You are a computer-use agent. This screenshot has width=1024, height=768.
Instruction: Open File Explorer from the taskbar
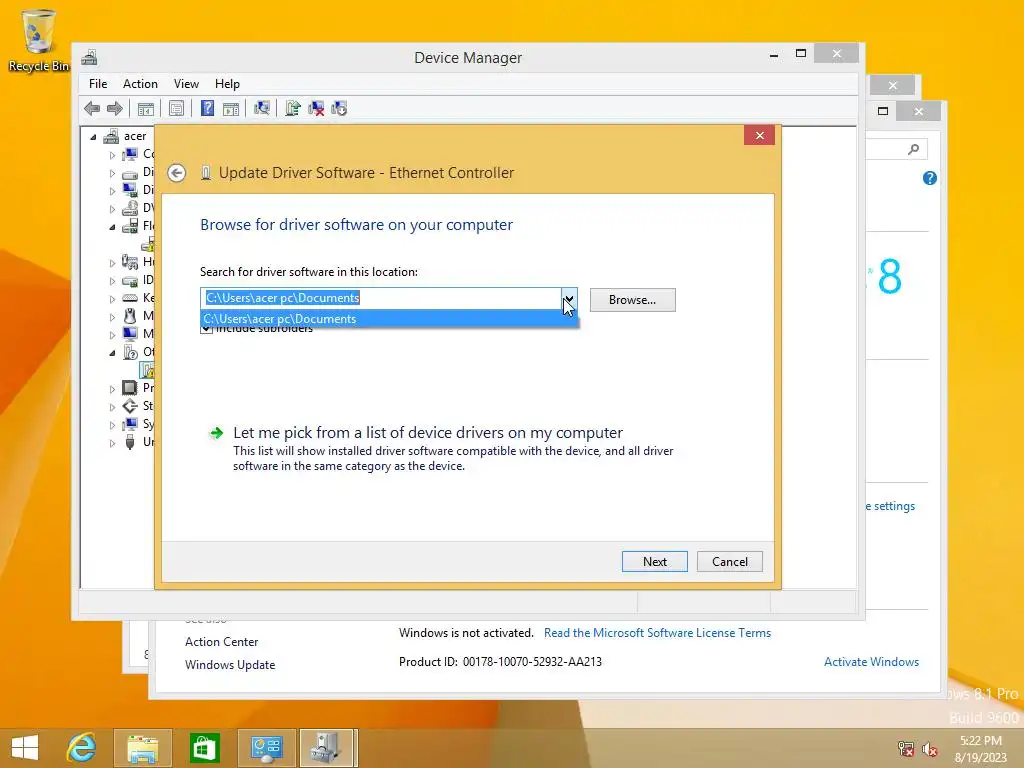click(142, 748)
